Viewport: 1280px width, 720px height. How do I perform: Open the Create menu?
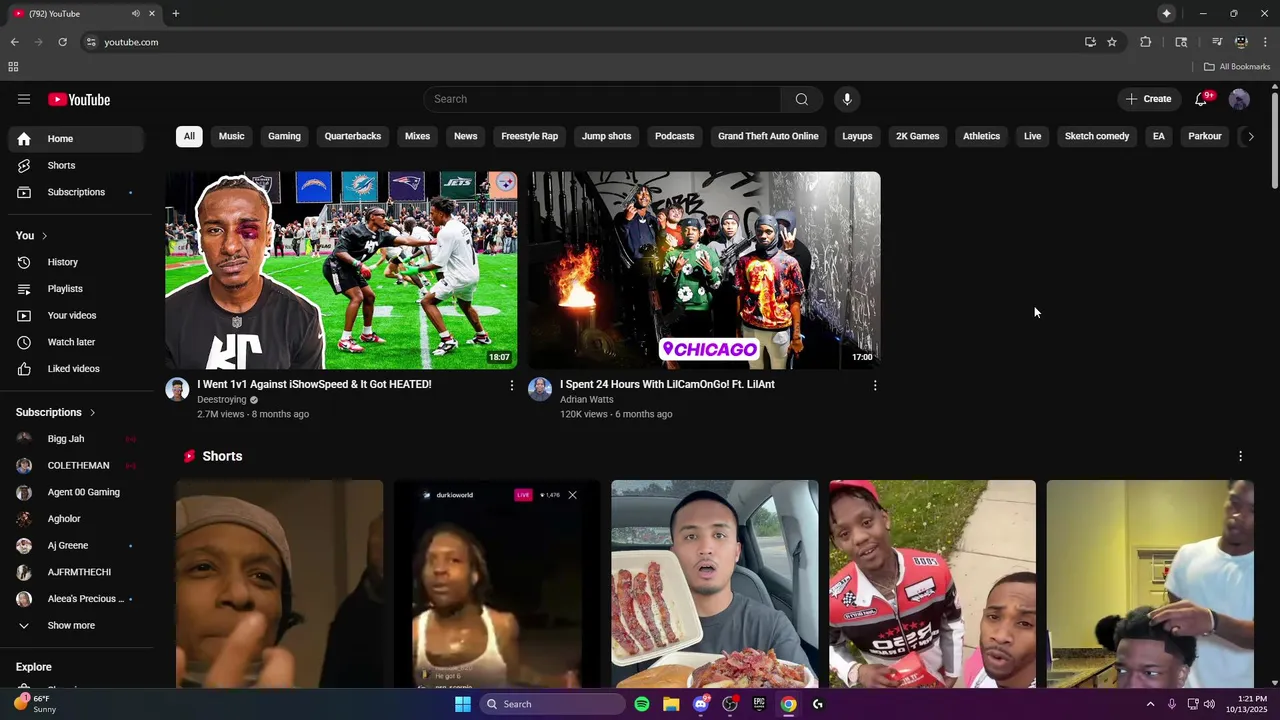coord(1148,99)
